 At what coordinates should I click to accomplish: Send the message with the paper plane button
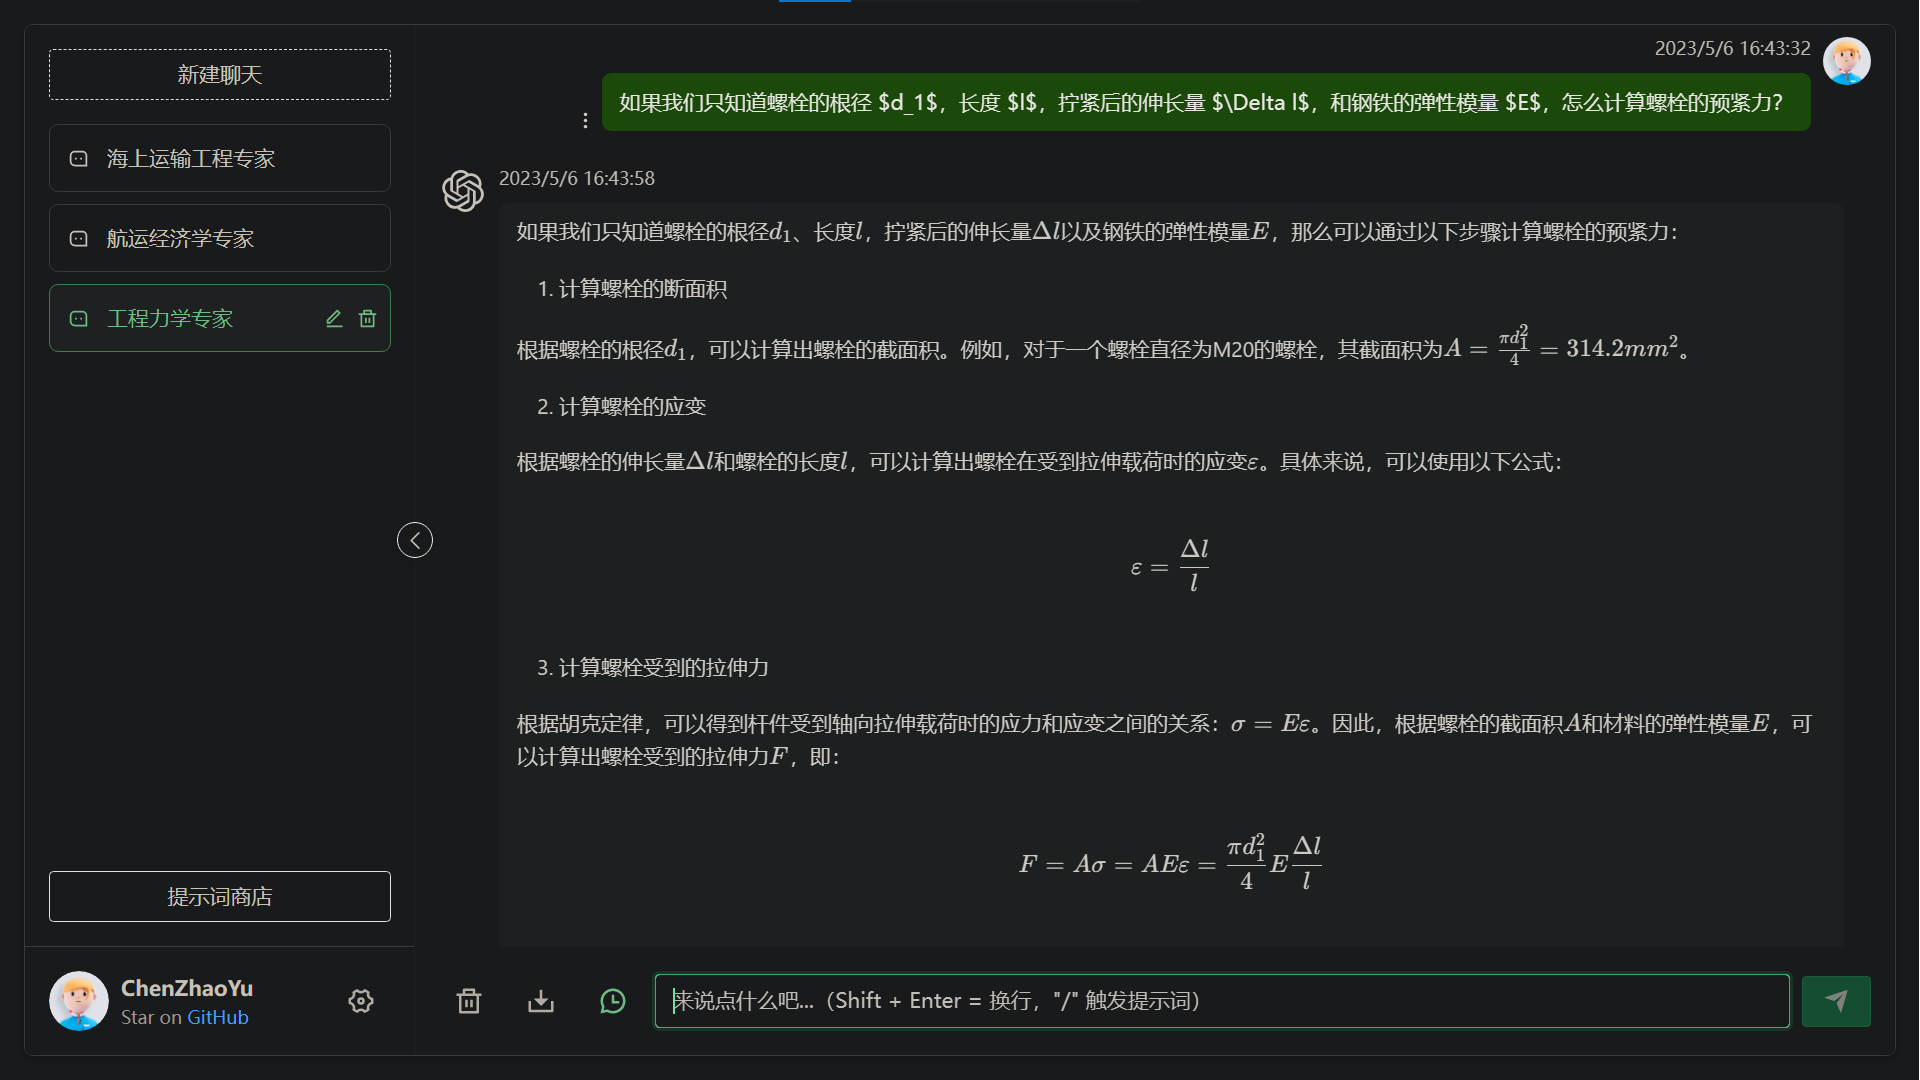click(x=1836, y=1001)
